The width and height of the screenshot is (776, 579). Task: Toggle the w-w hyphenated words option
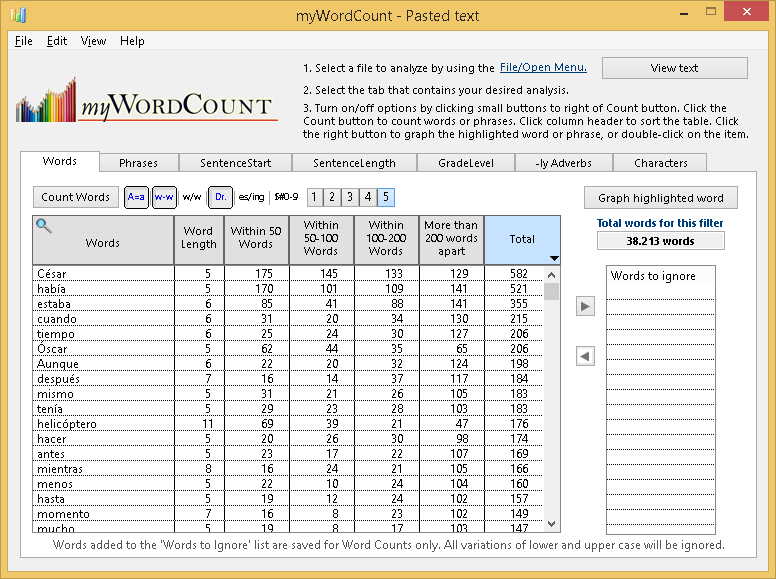coord(164,198)
